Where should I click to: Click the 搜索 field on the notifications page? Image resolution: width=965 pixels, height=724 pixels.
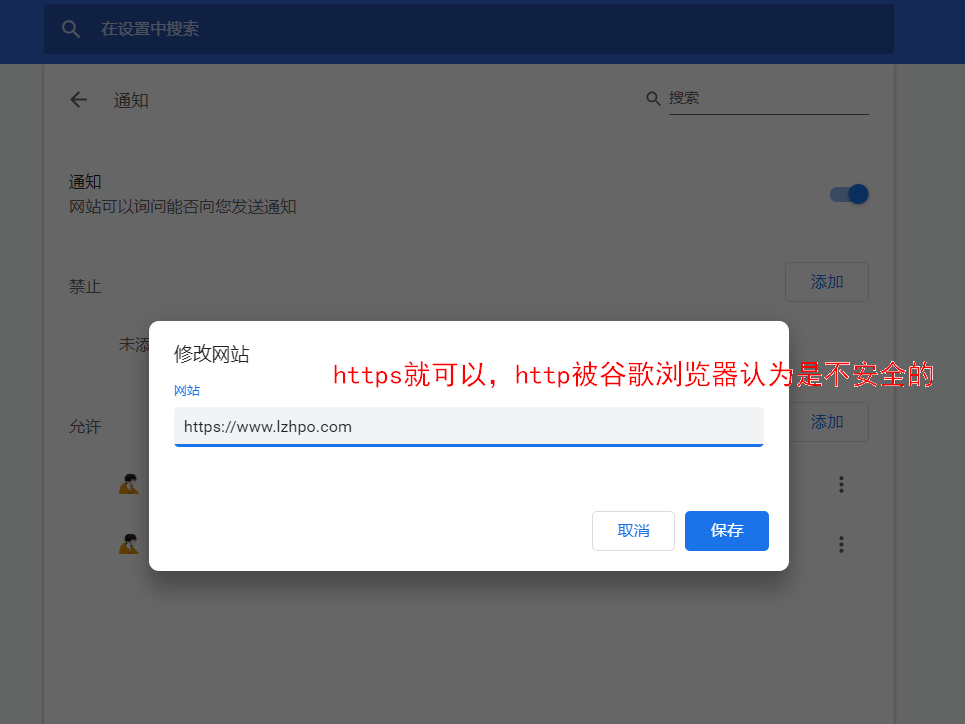765,98
